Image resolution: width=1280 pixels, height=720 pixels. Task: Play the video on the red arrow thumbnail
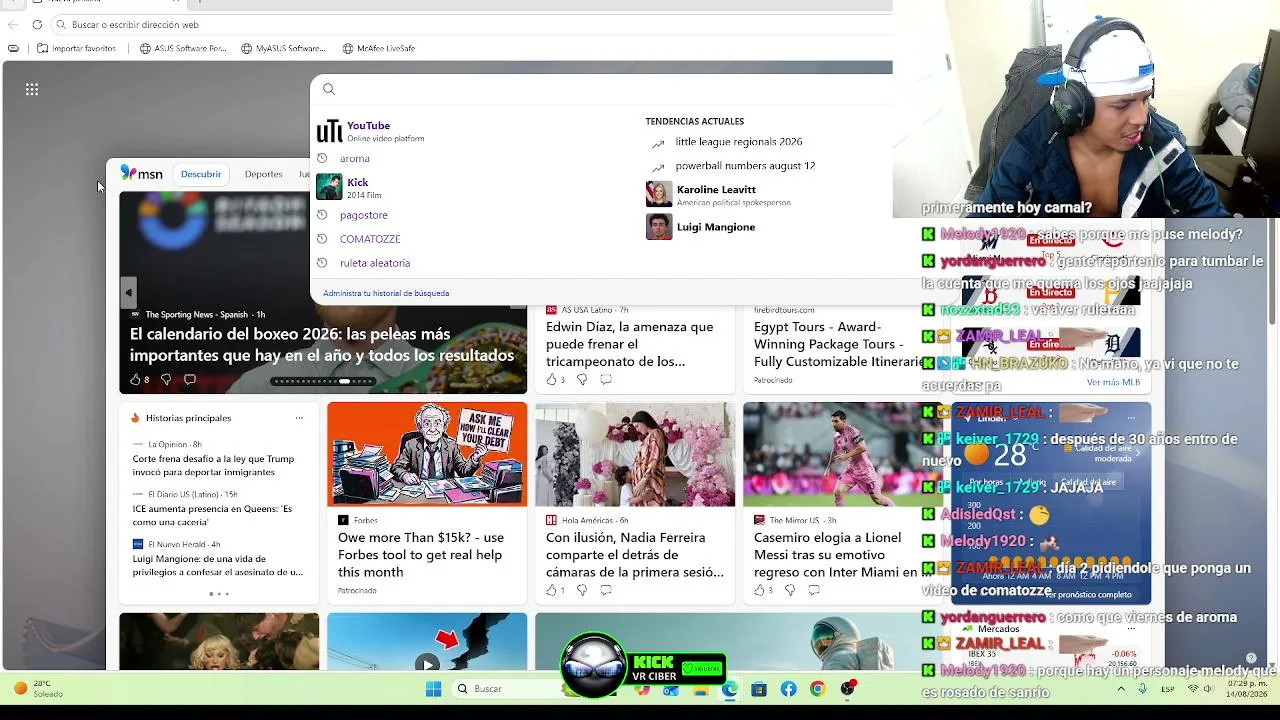(427, 663)
